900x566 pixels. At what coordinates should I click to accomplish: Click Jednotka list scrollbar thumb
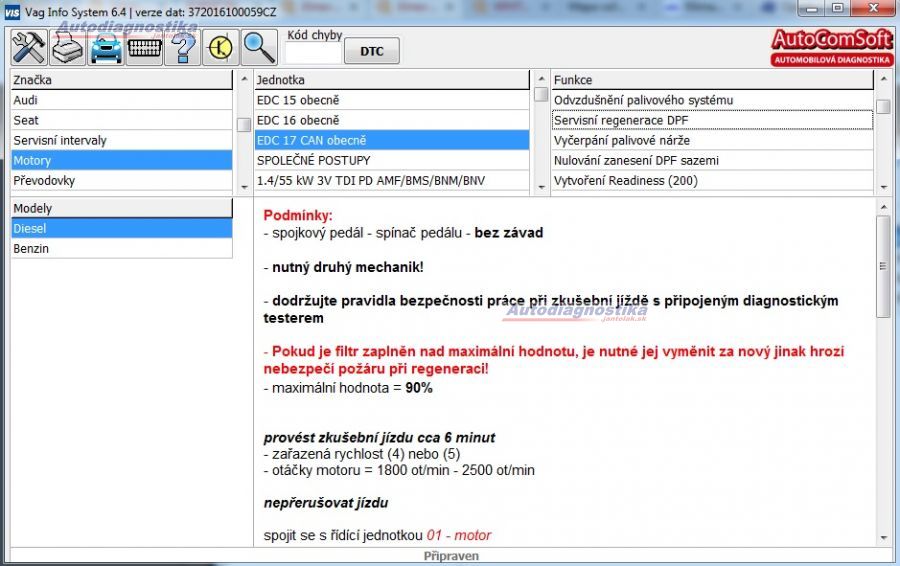(x=541, y=94)
